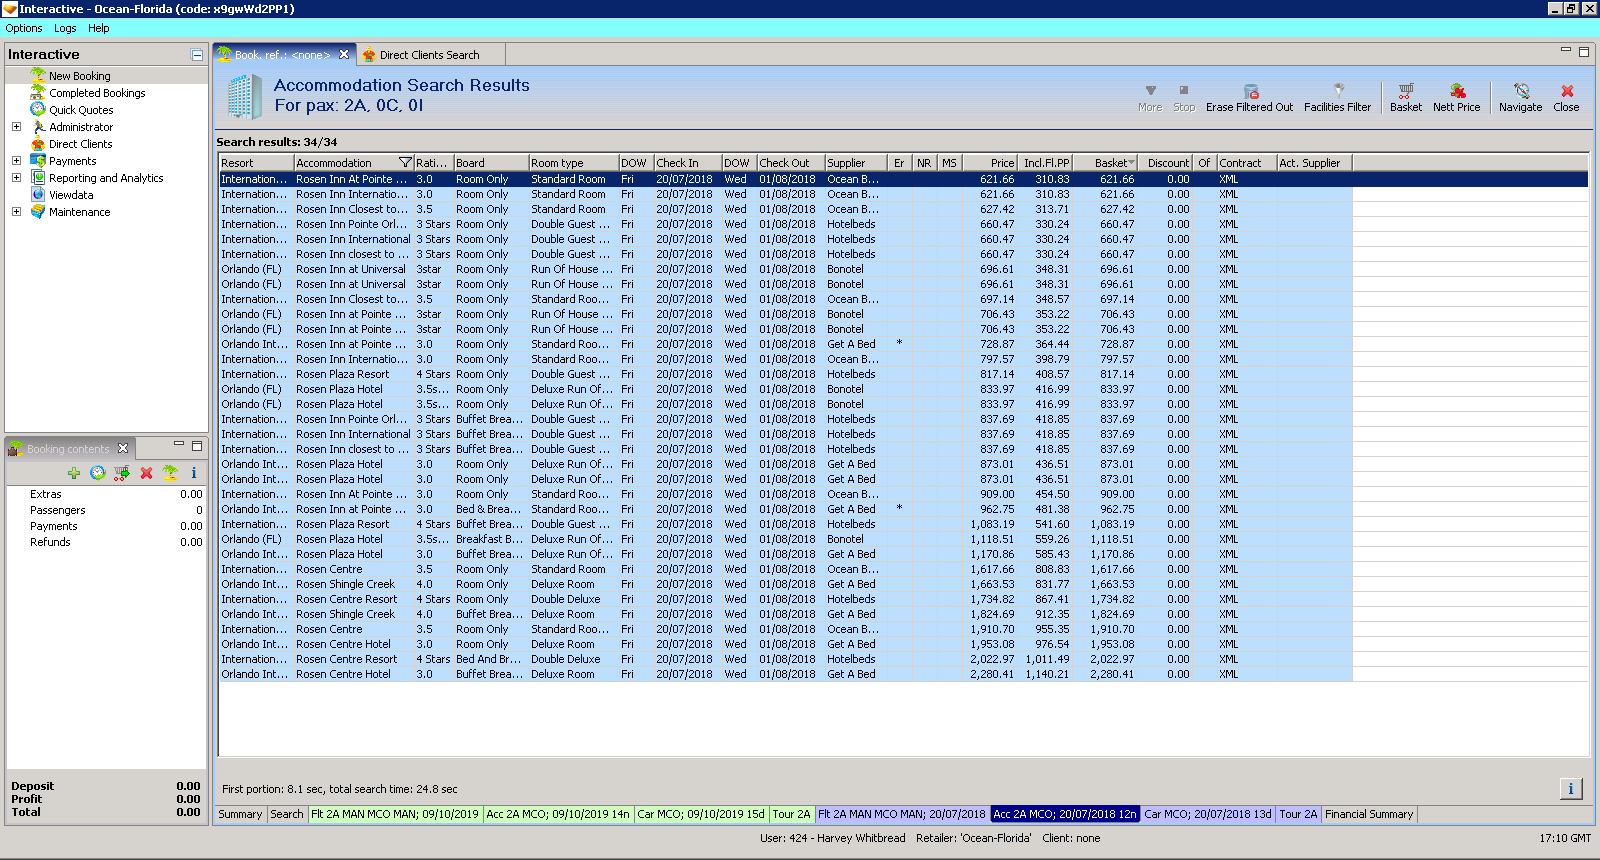This screenshot has width=1600, height=860.
Task: Switch to Direct Clients Search tab
Action: click(x=428, y=55)
